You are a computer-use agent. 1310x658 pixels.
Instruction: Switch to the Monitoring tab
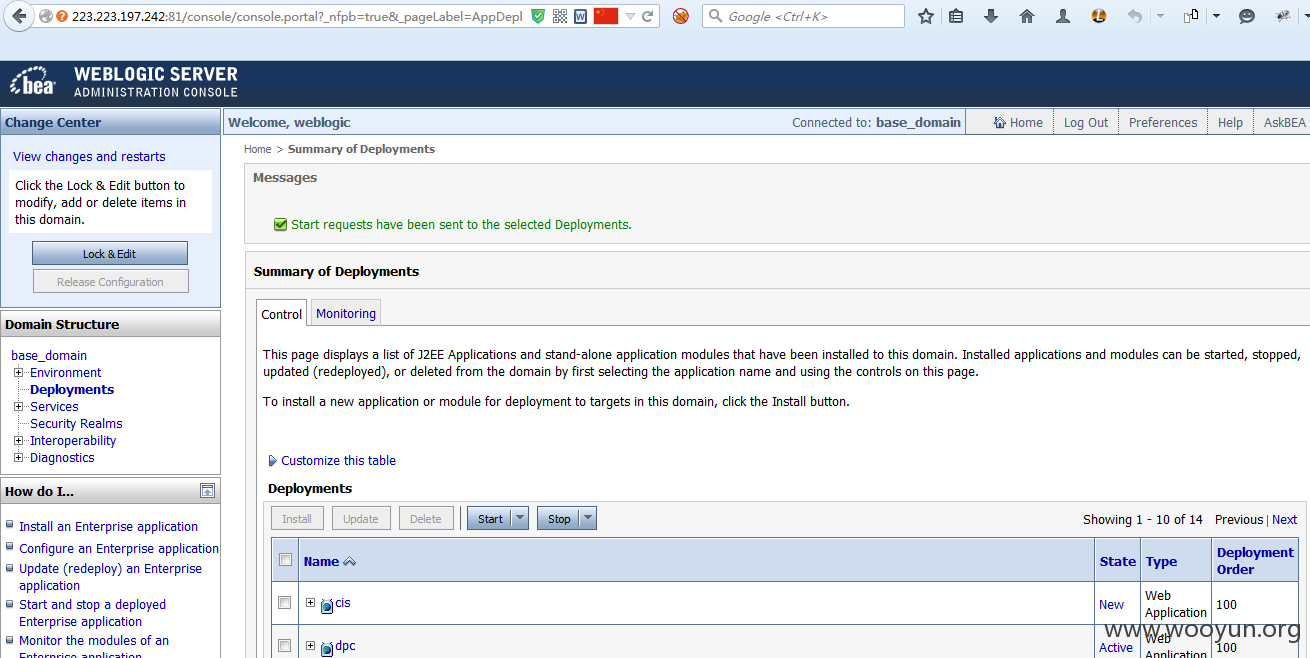[x=346, y=313]
